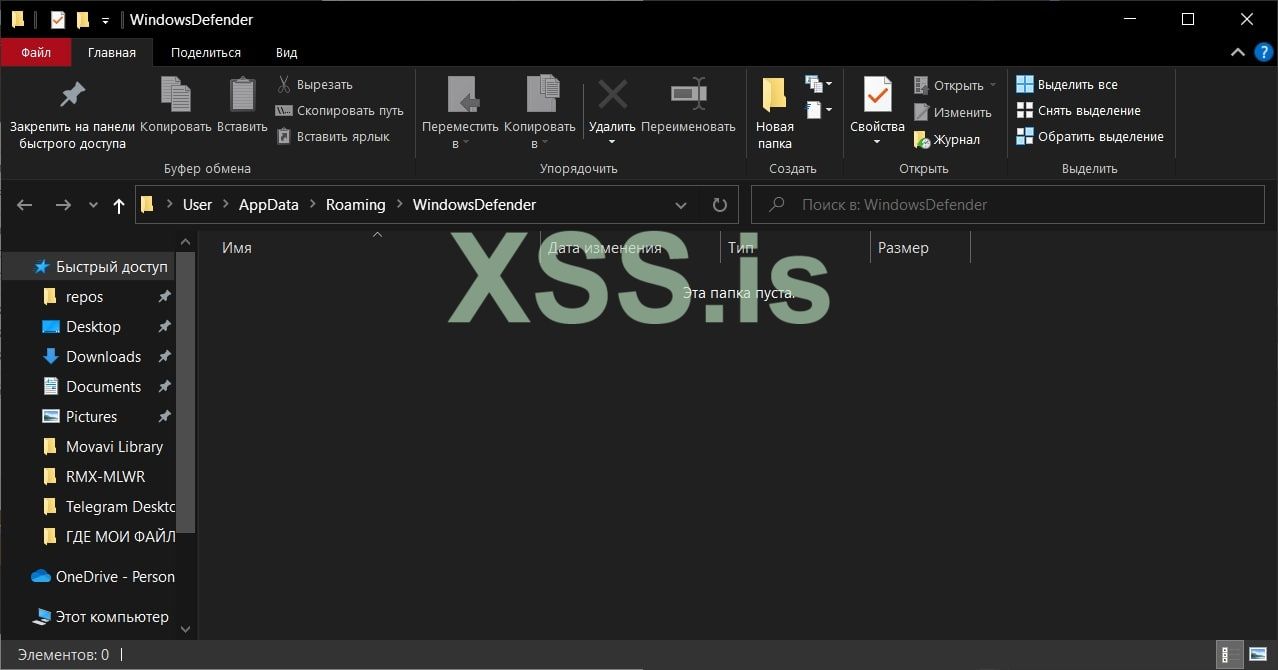Viewport: 1278px width, 670px height.
Task: Click WindowsDefender in address path
Action: pyautogui.click(x=474, y=205)
